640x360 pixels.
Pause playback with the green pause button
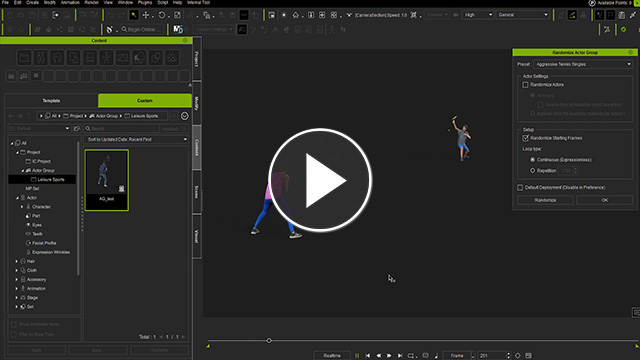(x=357, y=356)
